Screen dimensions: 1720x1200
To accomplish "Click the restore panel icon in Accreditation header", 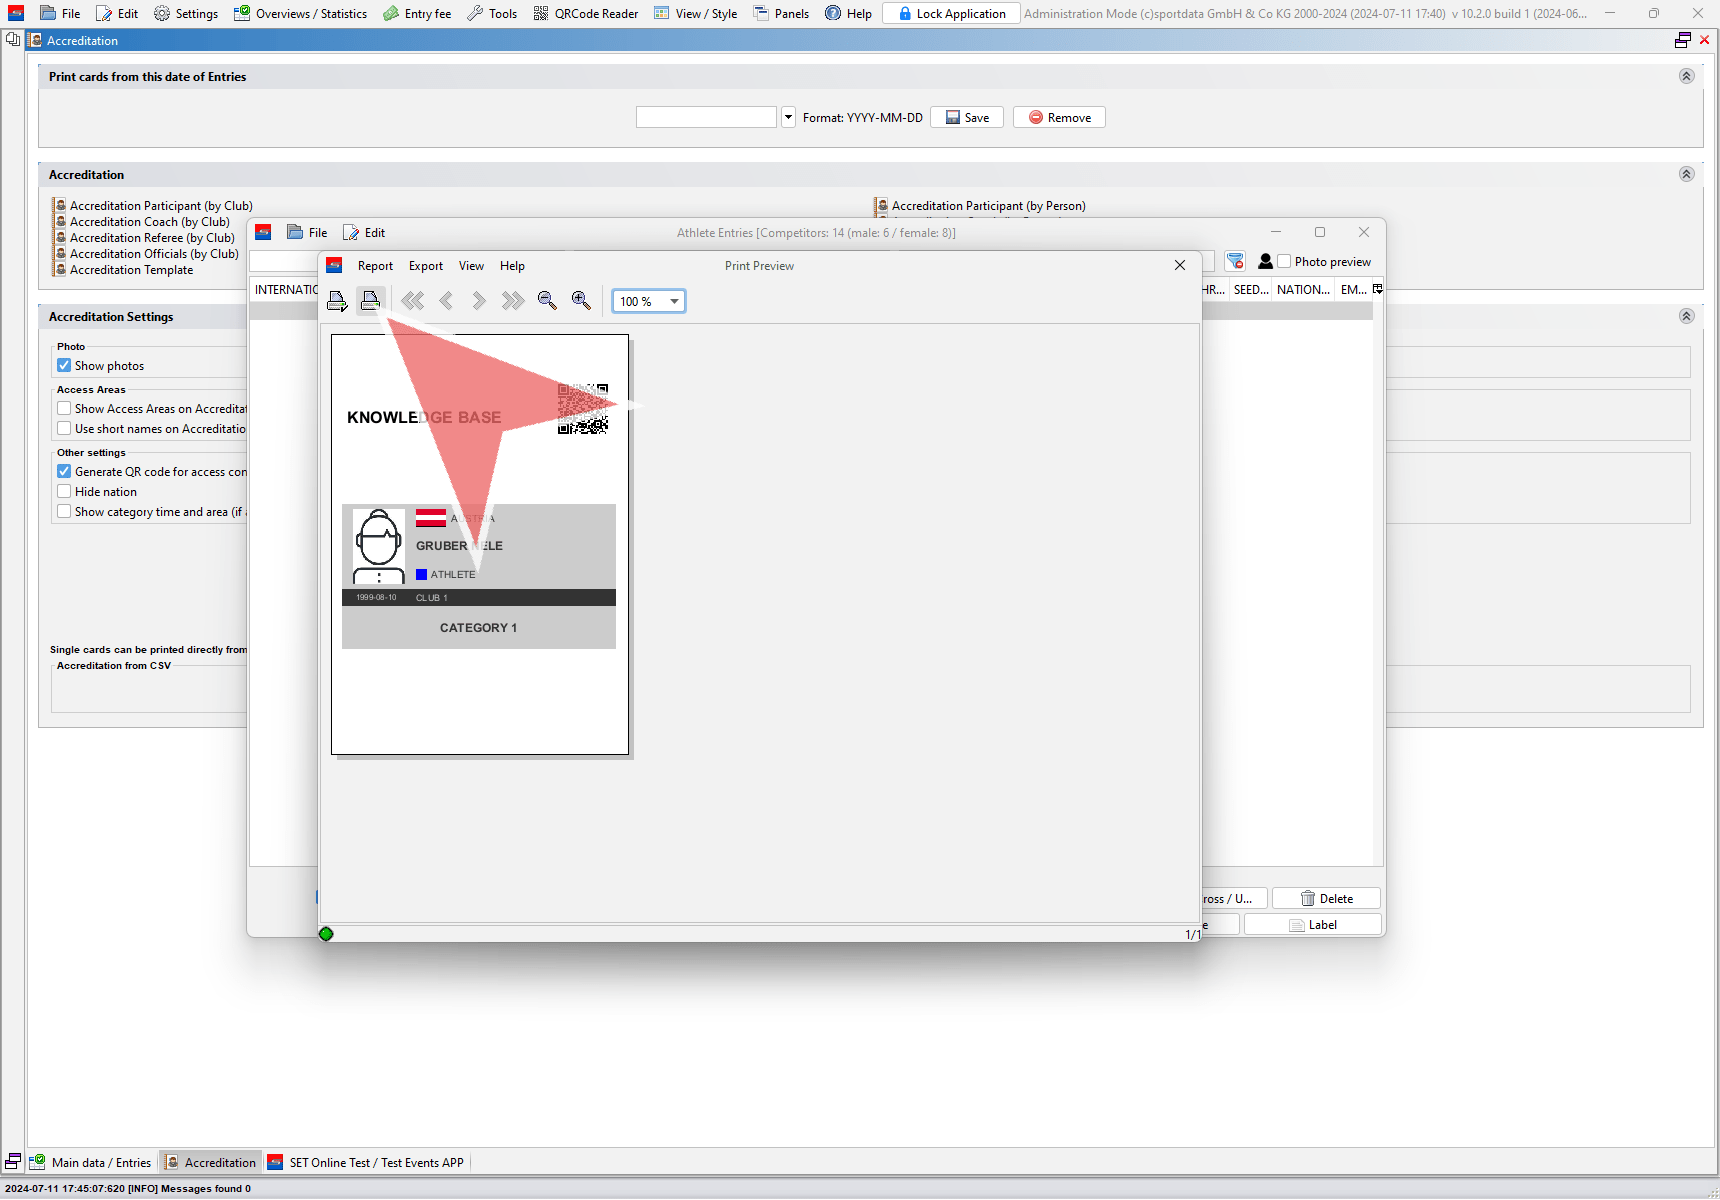I will click(x=1683, y=40).
